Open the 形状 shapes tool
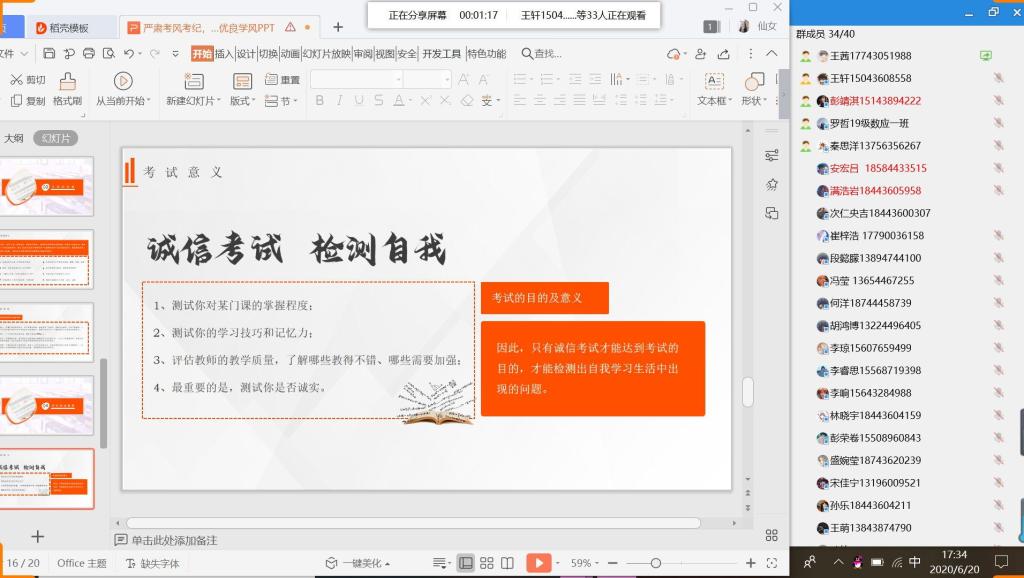Image resolution: width=1024 pixels, height=578 pixels. (754, 82)
